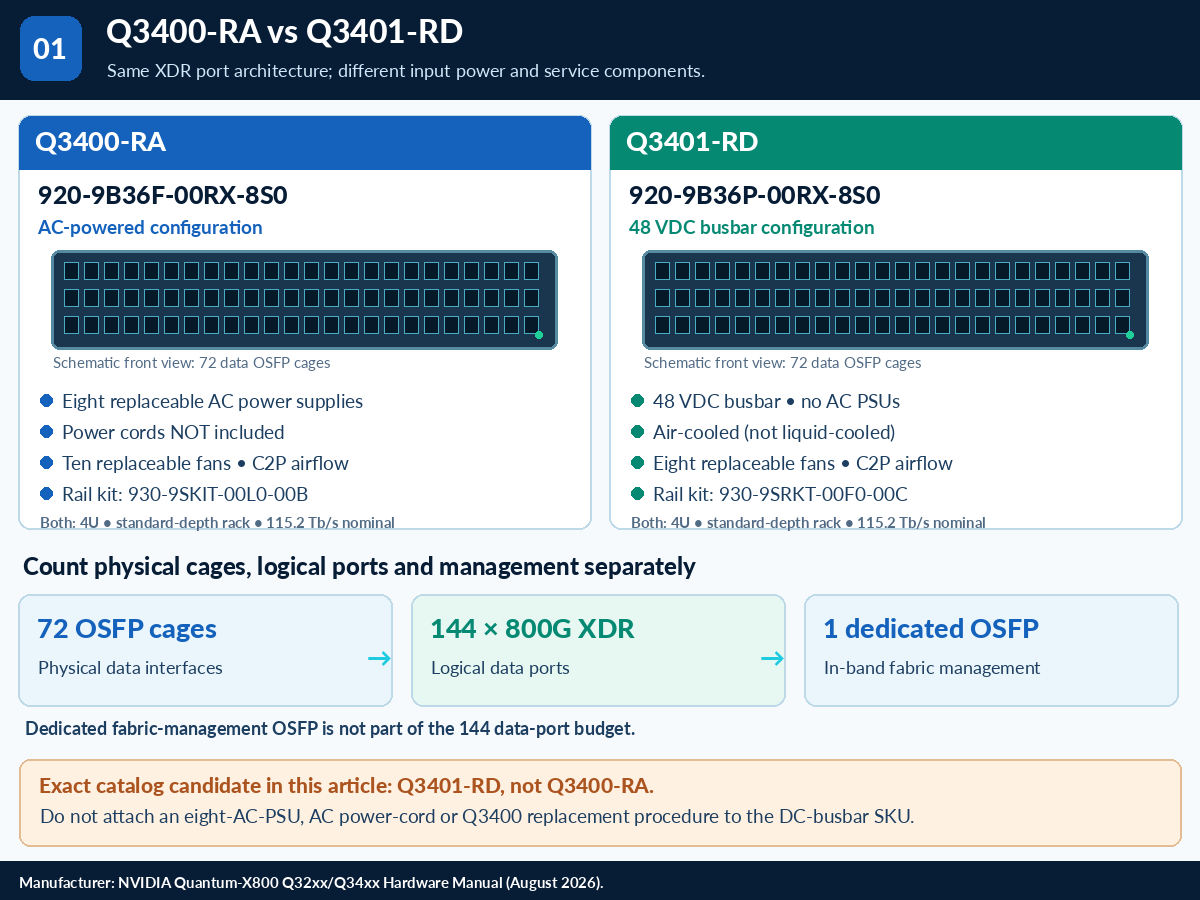Click bullet dot beside 'Eight replaceable AC power supplies'
This screenshot has width=1200, height=900.
coord(46,401)
